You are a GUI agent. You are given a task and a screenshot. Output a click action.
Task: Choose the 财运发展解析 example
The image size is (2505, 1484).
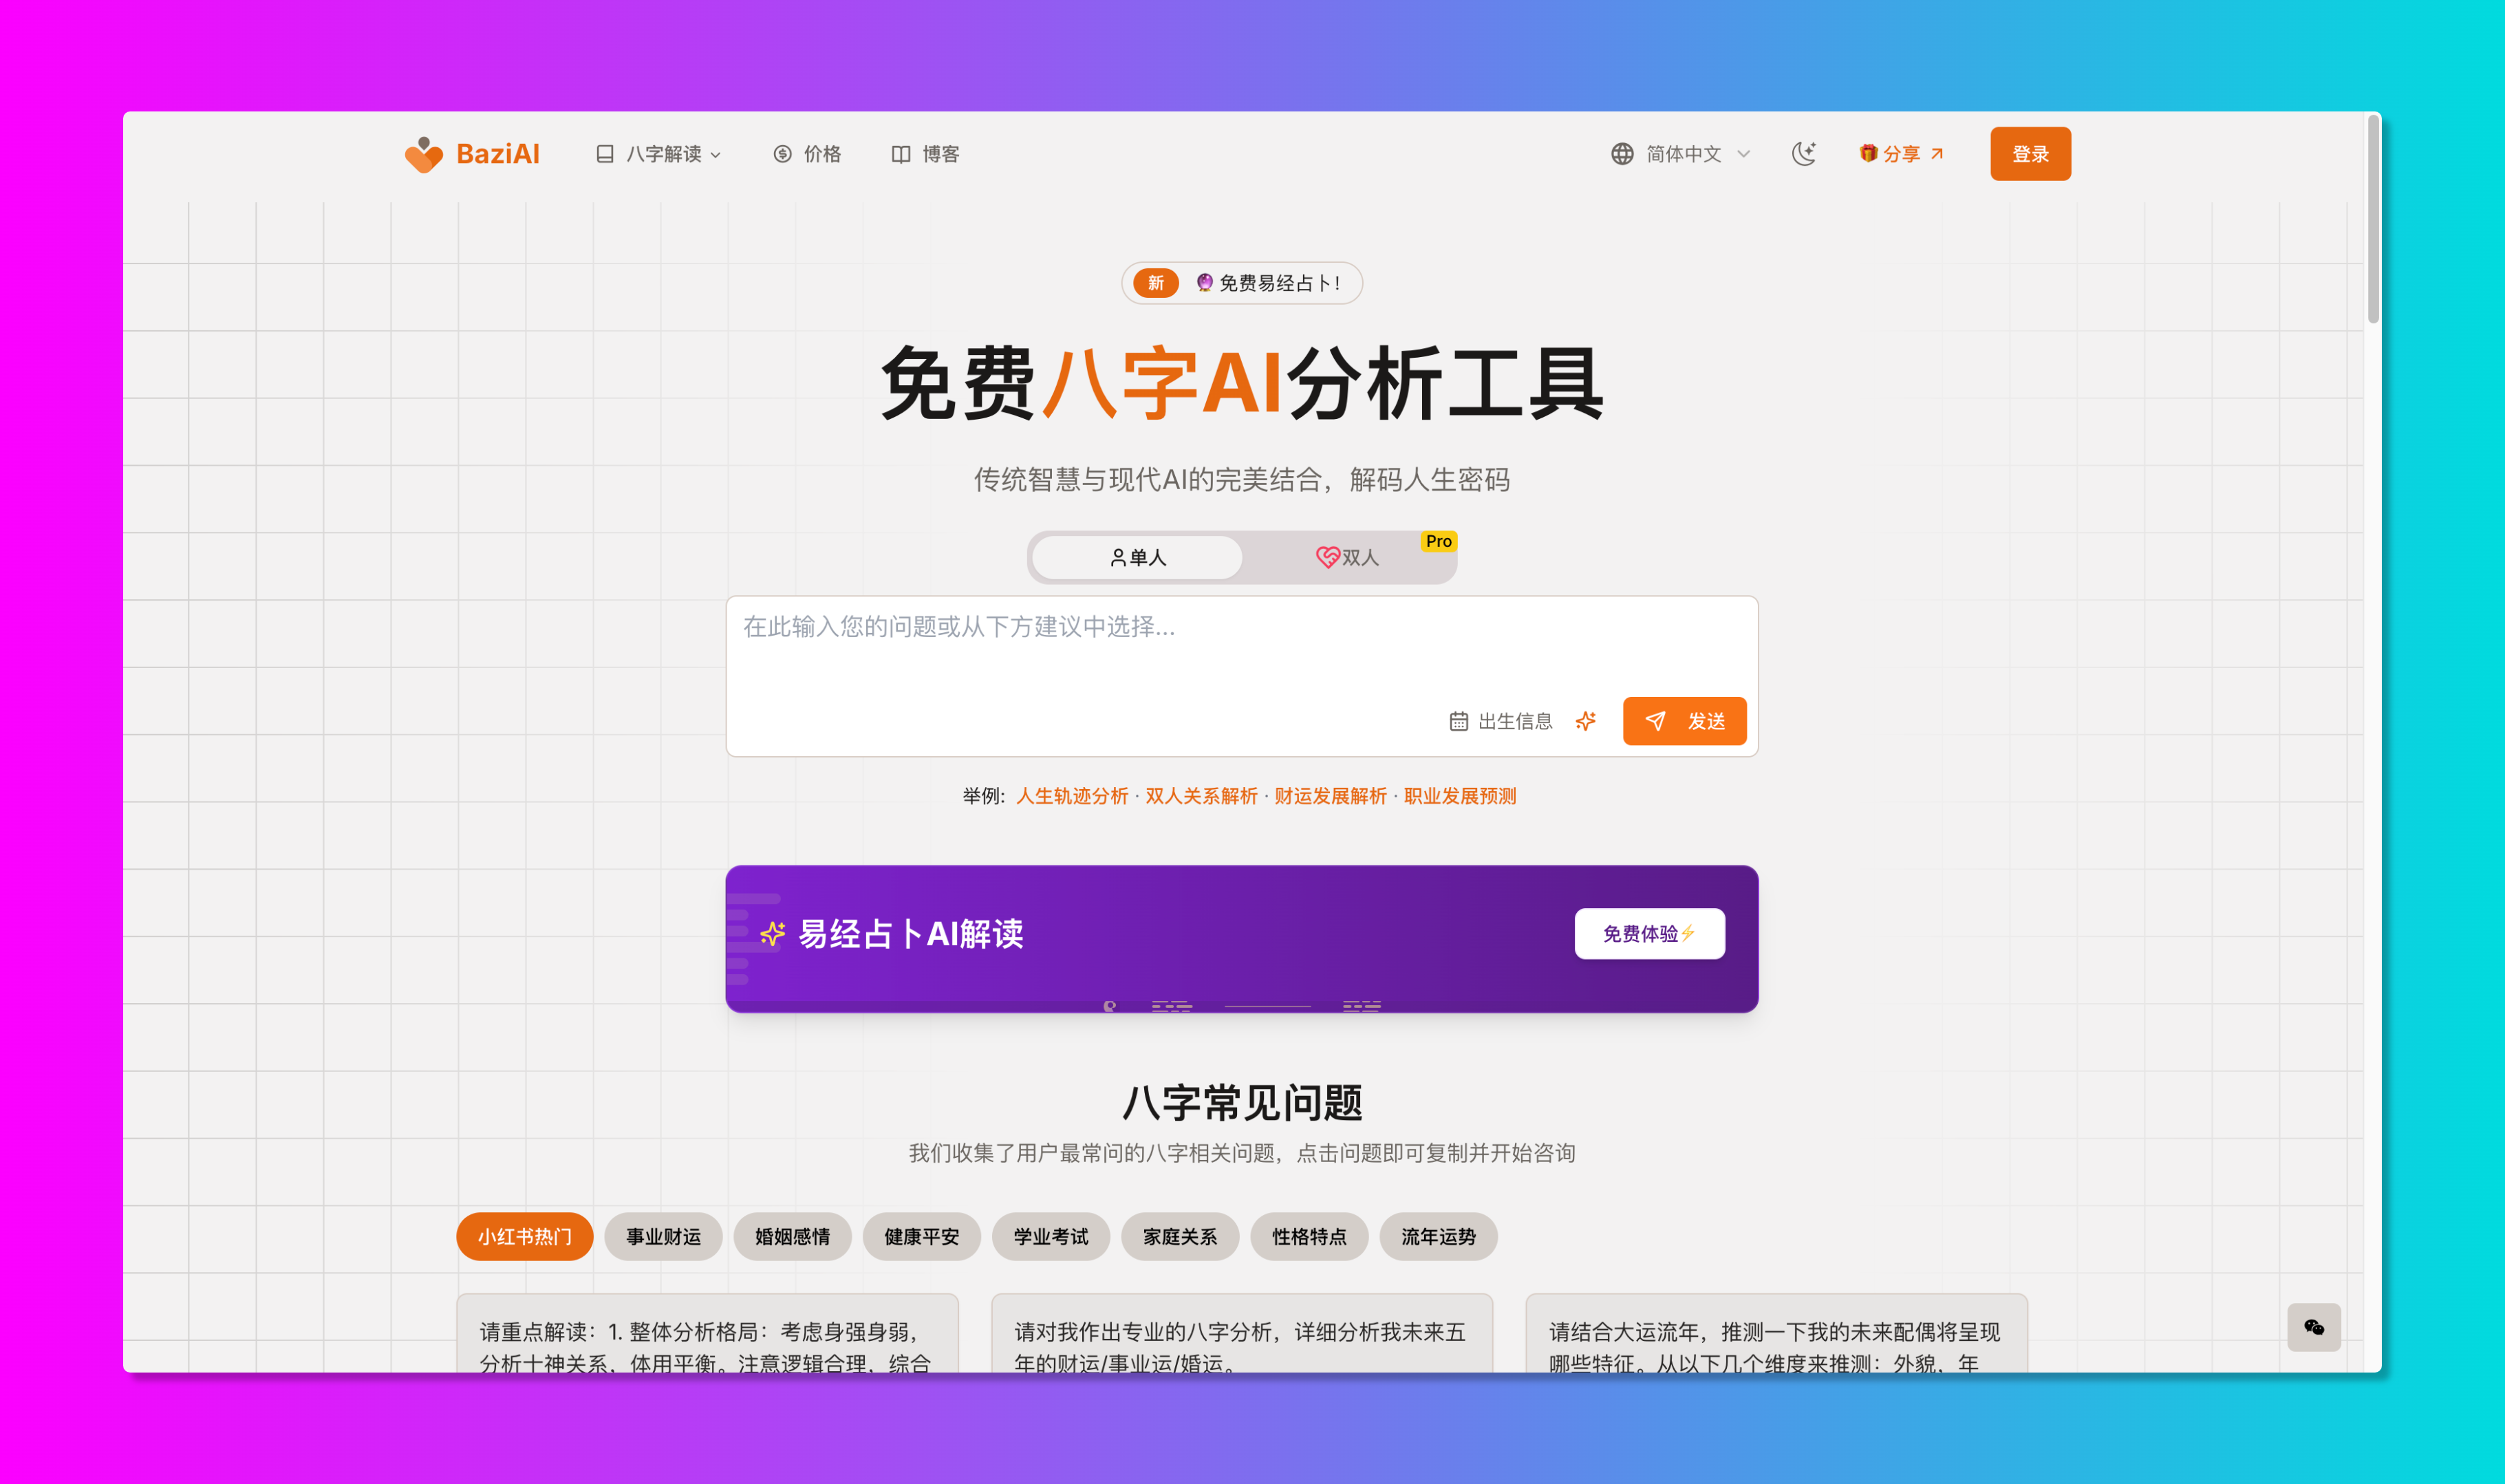pos(1330,796)
